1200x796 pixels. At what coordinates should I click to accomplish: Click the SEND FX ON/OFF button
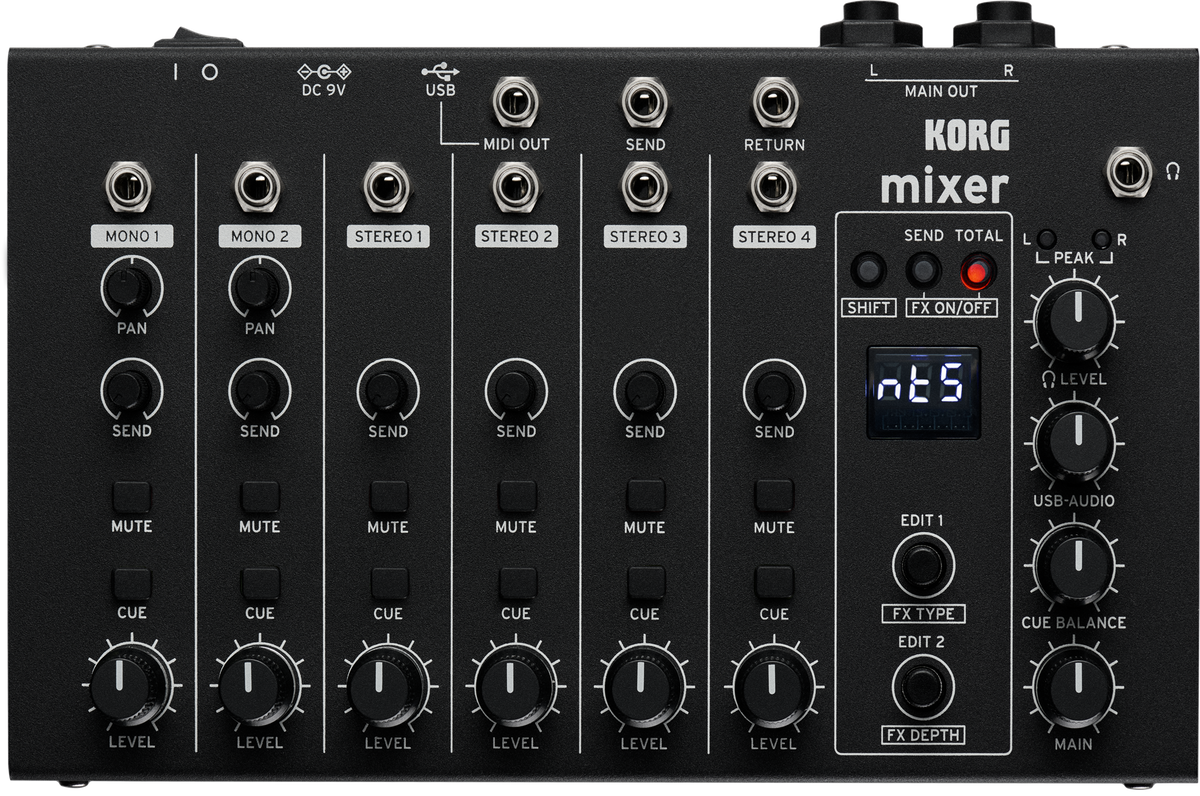point(923,271)
